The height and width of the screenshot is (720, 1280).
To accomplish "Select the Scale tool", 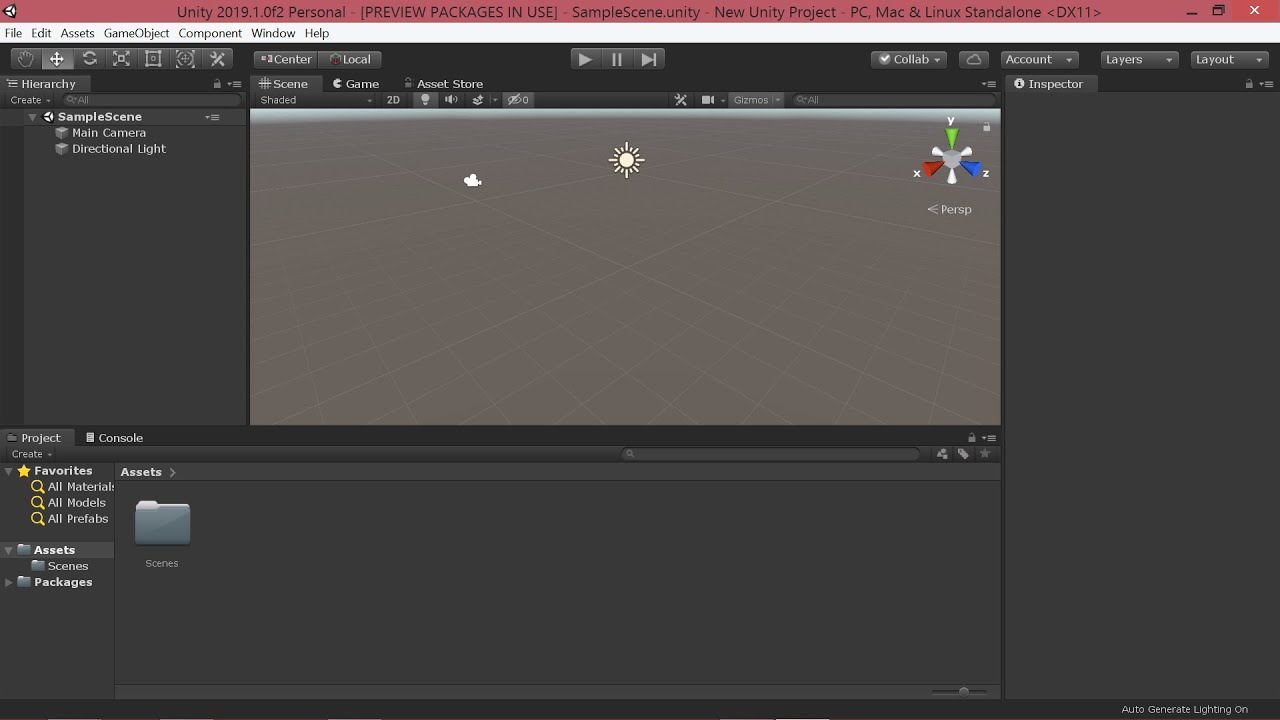I will pos(121,58).
